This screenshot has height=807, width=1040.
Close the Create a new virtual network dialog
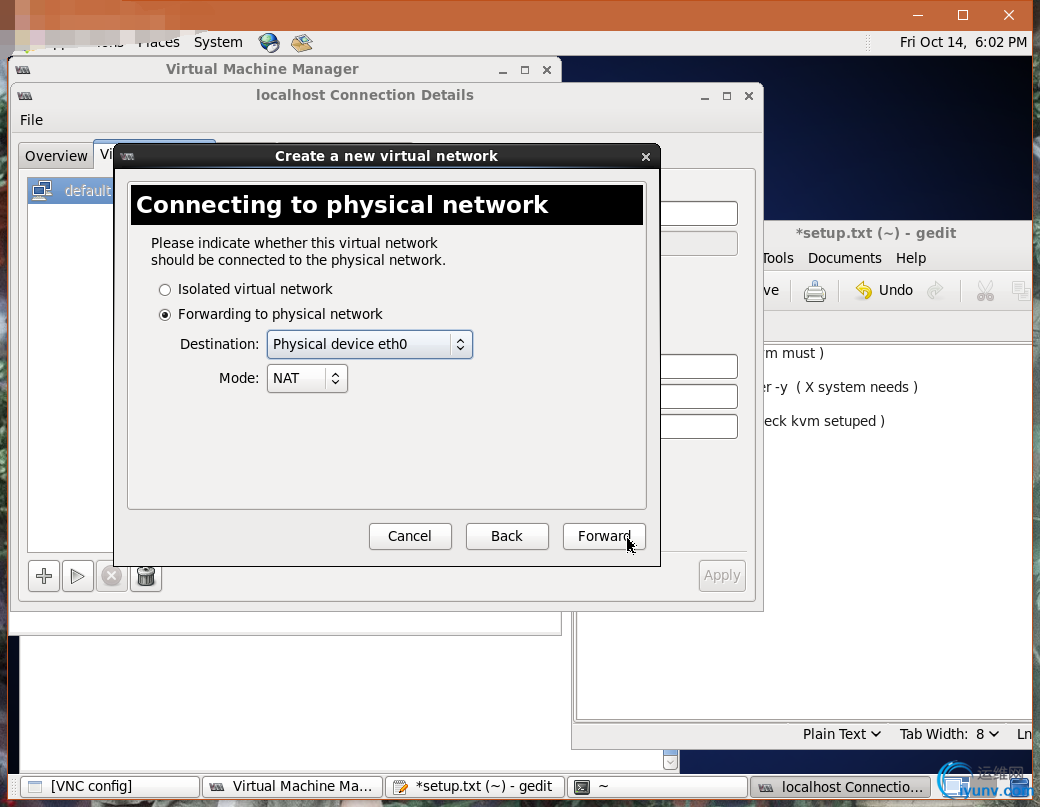[646, 156]
